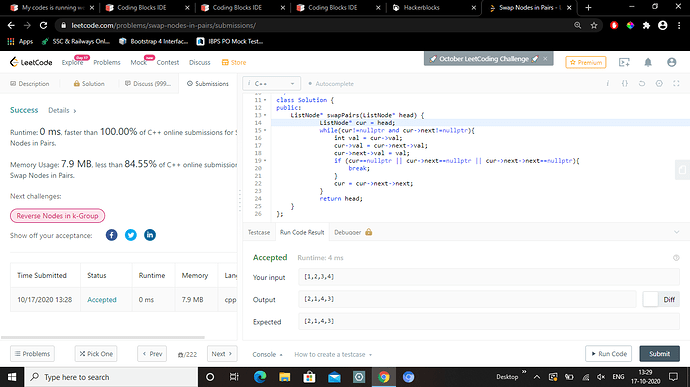
Task: Enter fullscreen editor mode icon
Action: 676,83
